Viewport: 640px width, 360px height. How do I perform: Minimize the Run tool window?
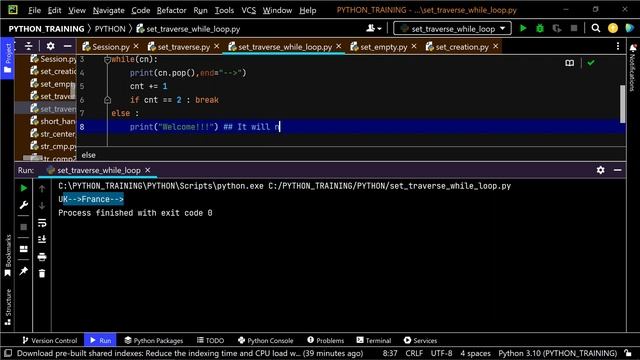coord(618,170)
